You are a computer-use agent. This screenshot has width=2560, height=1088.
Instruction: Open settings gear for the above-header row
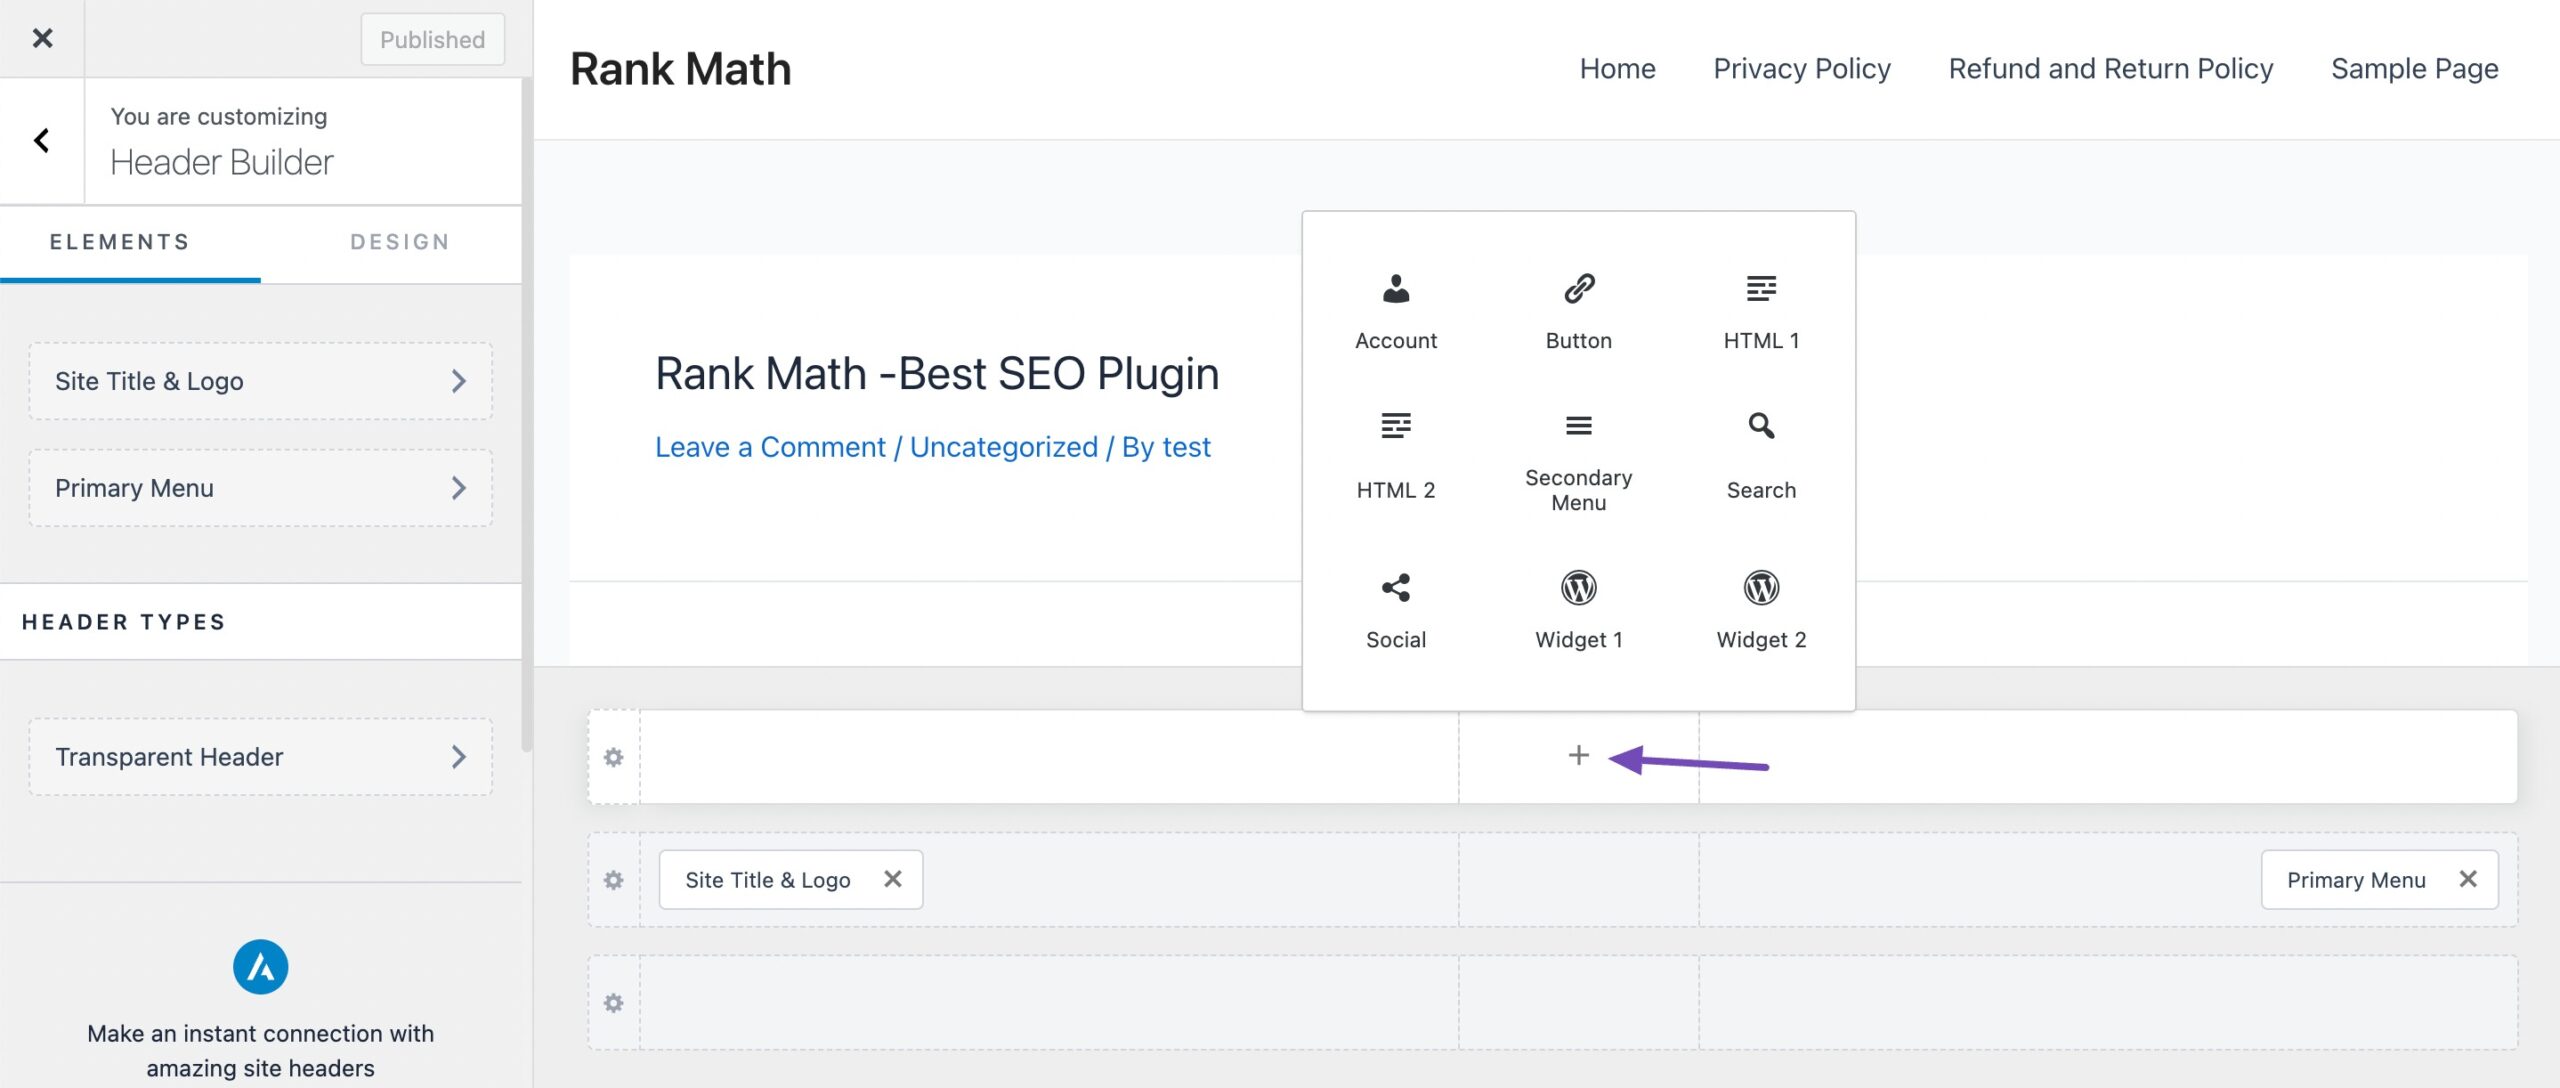[614, 757]
